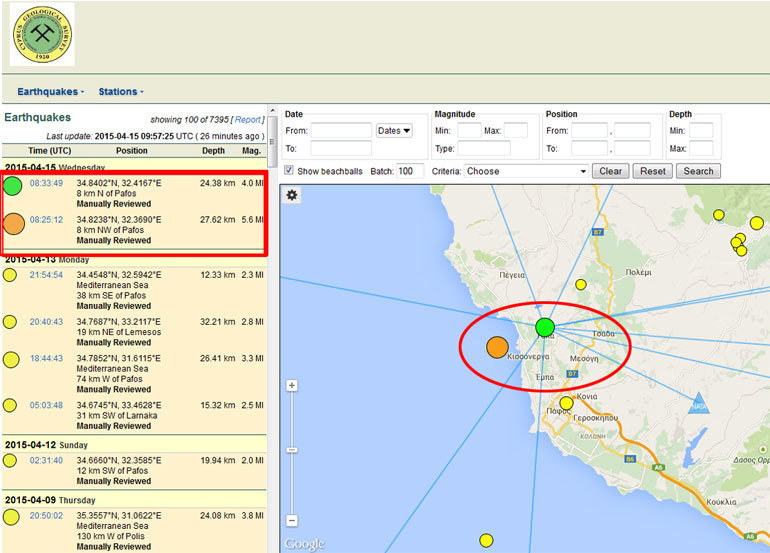Click the Cyprus Geological Survey logo
Image resolution: width=770 pixels, height=553 pixels.
point(42,34)
